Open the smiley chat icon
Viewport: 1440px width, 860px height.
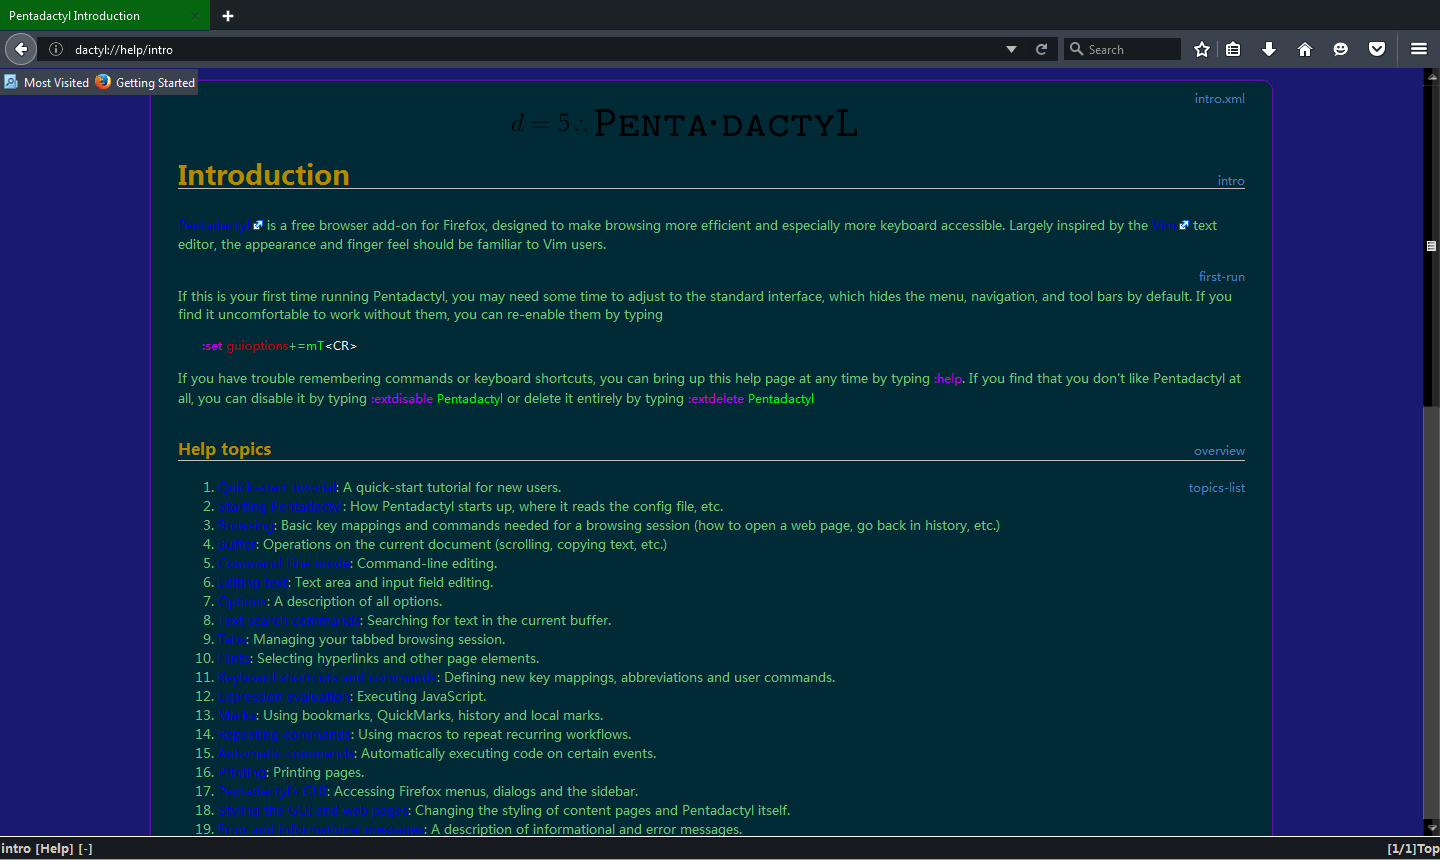point(1341,49)
